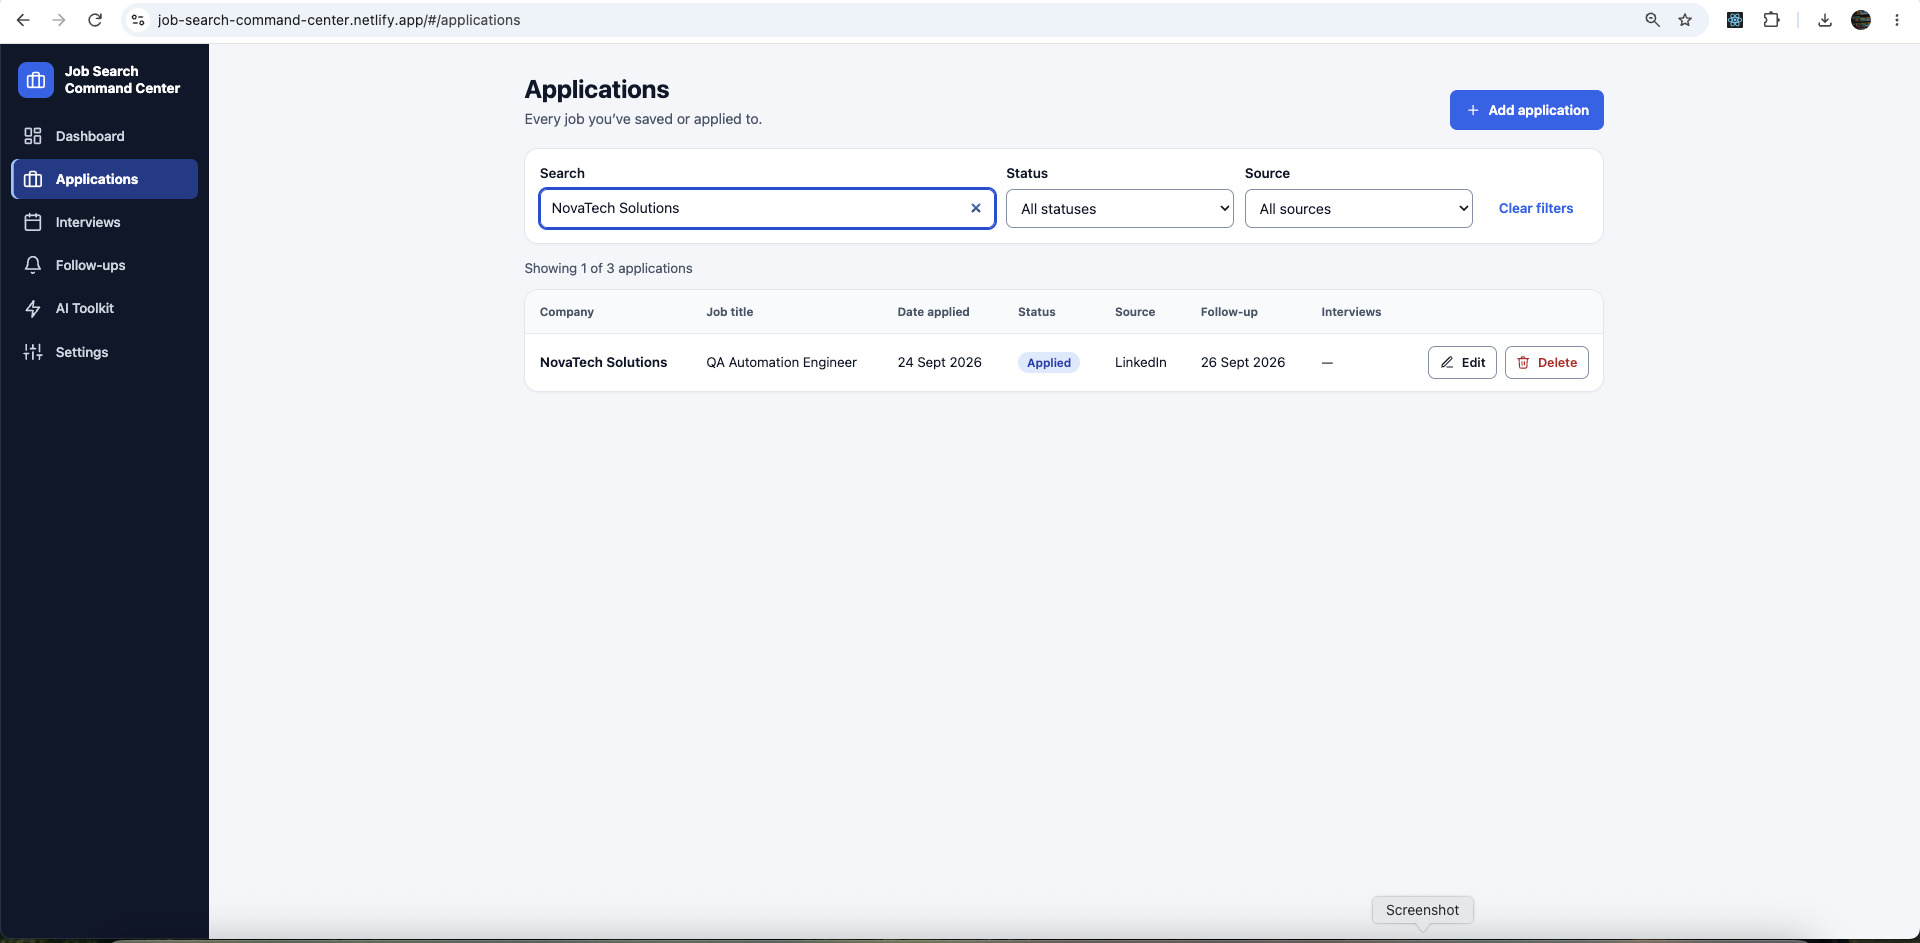
Task: Click the Clear filters link
Action: coord(1535,208)
